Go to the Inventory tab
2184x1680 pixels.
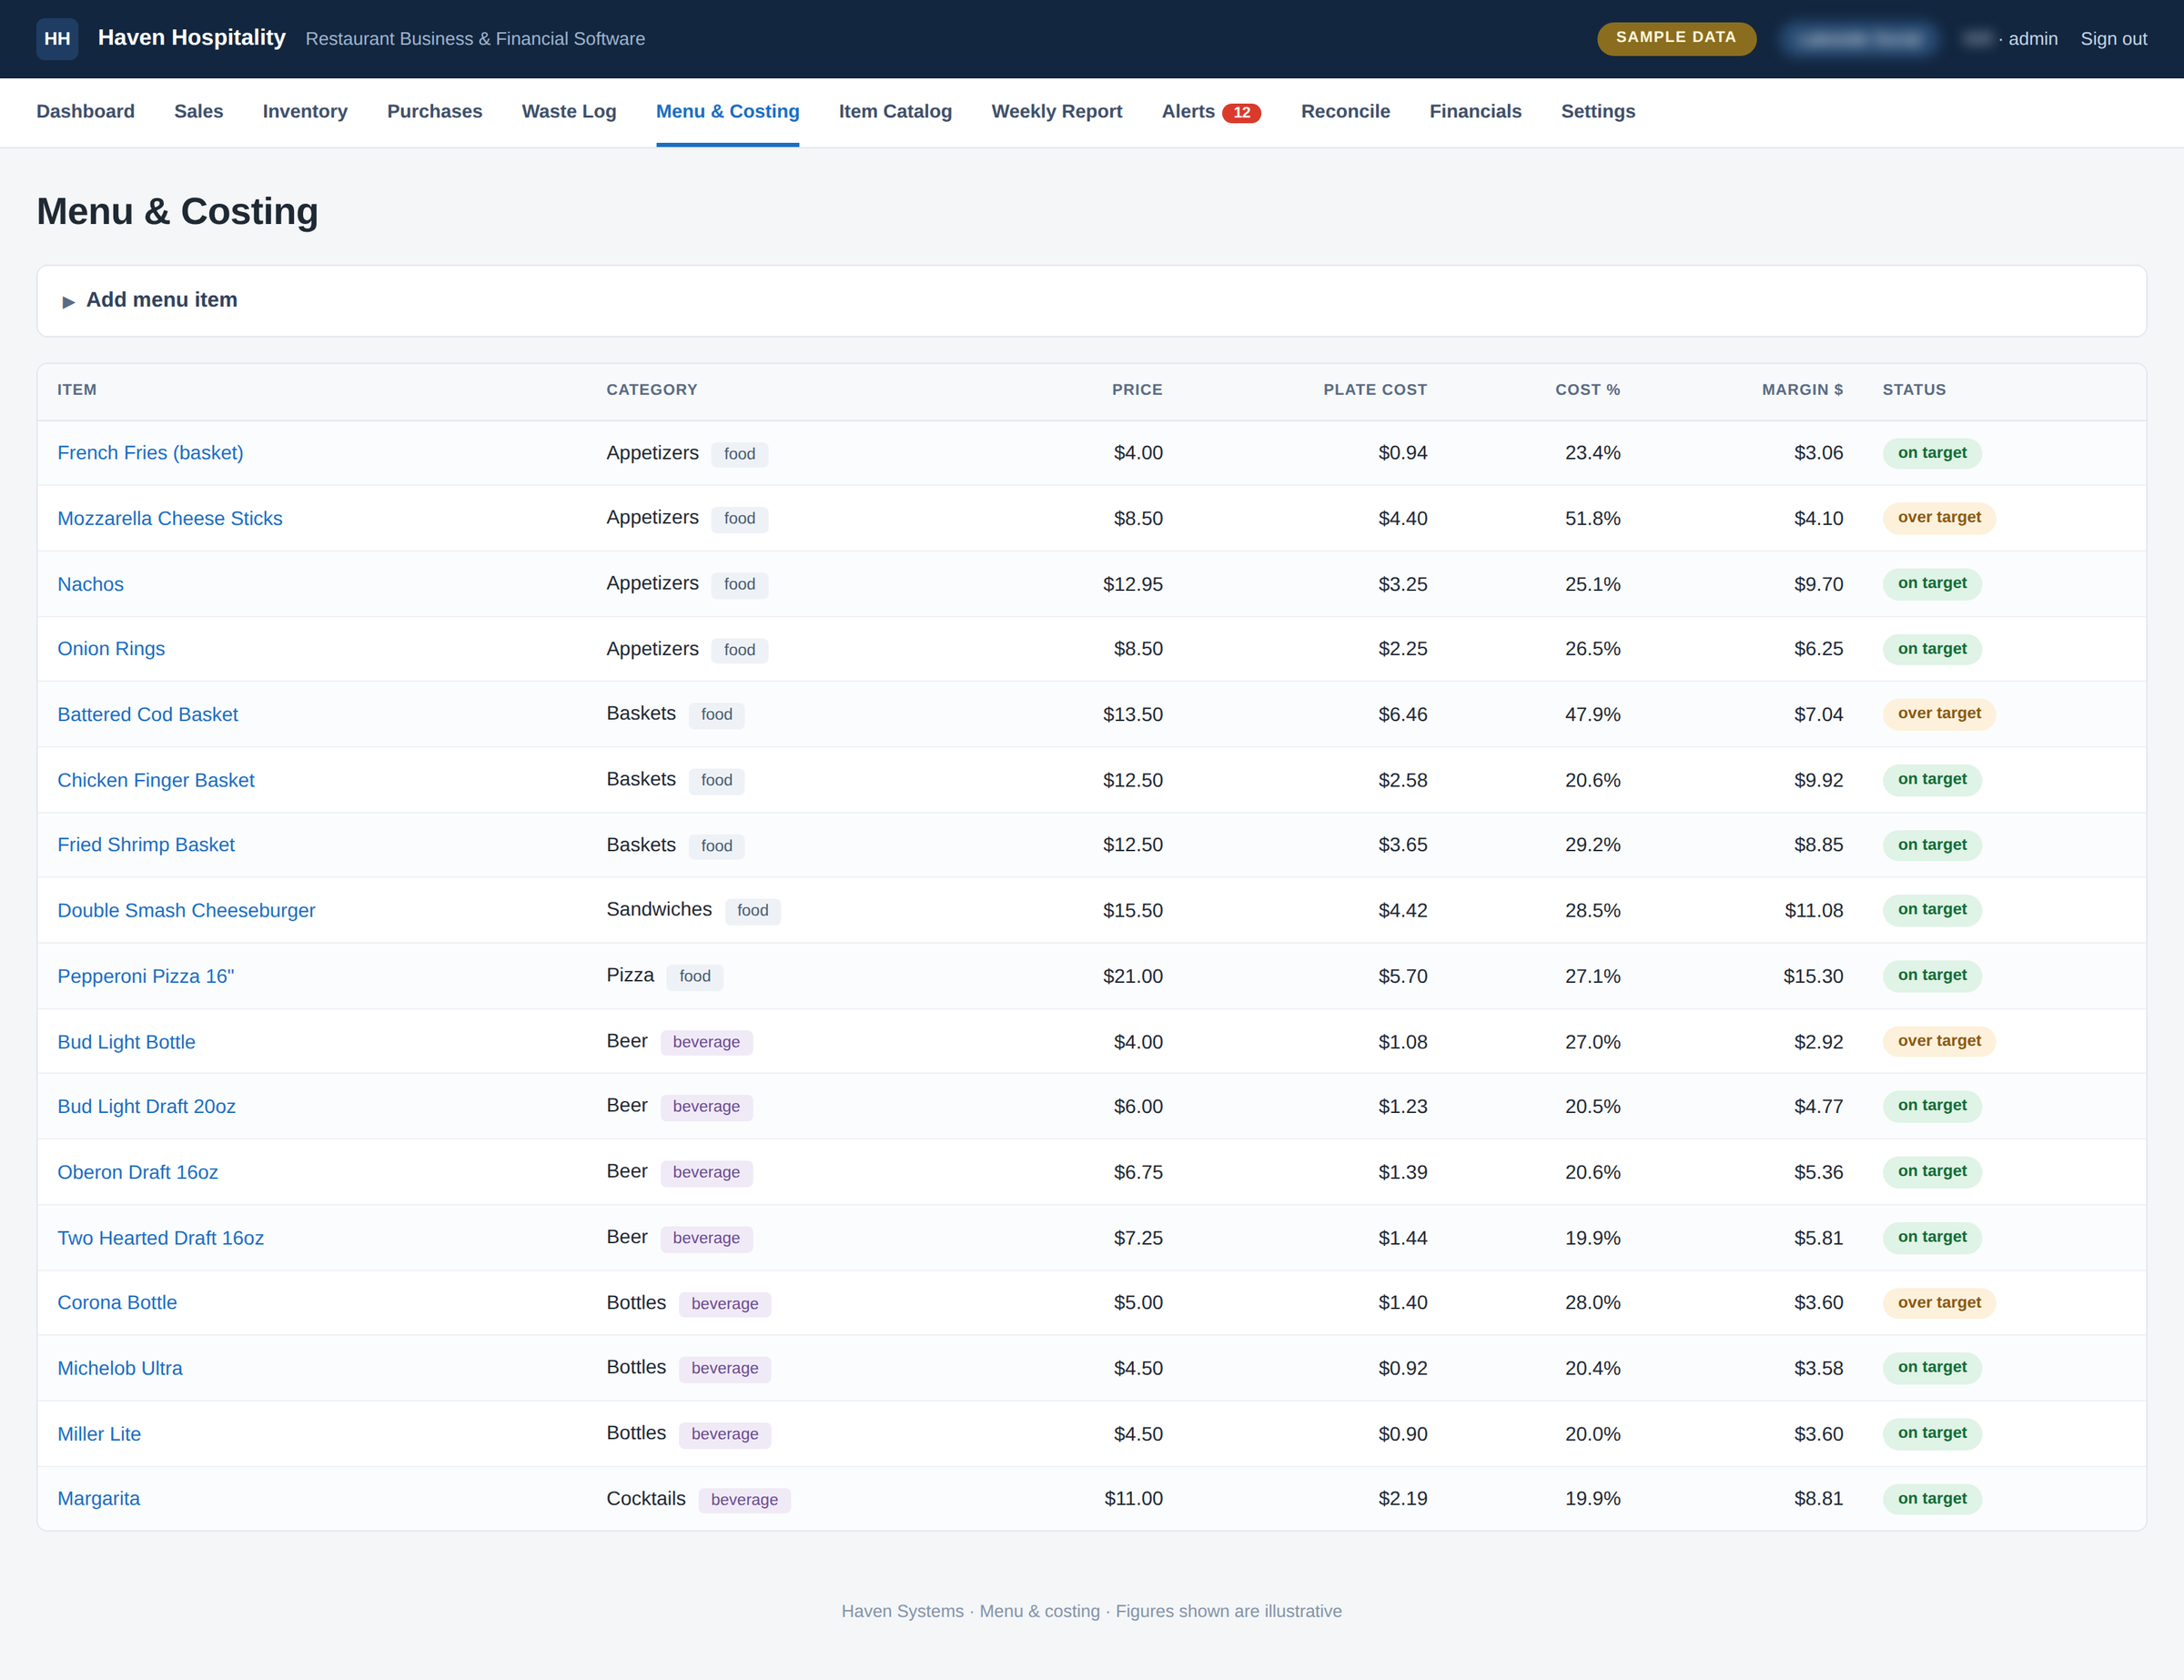coord(305,112)
